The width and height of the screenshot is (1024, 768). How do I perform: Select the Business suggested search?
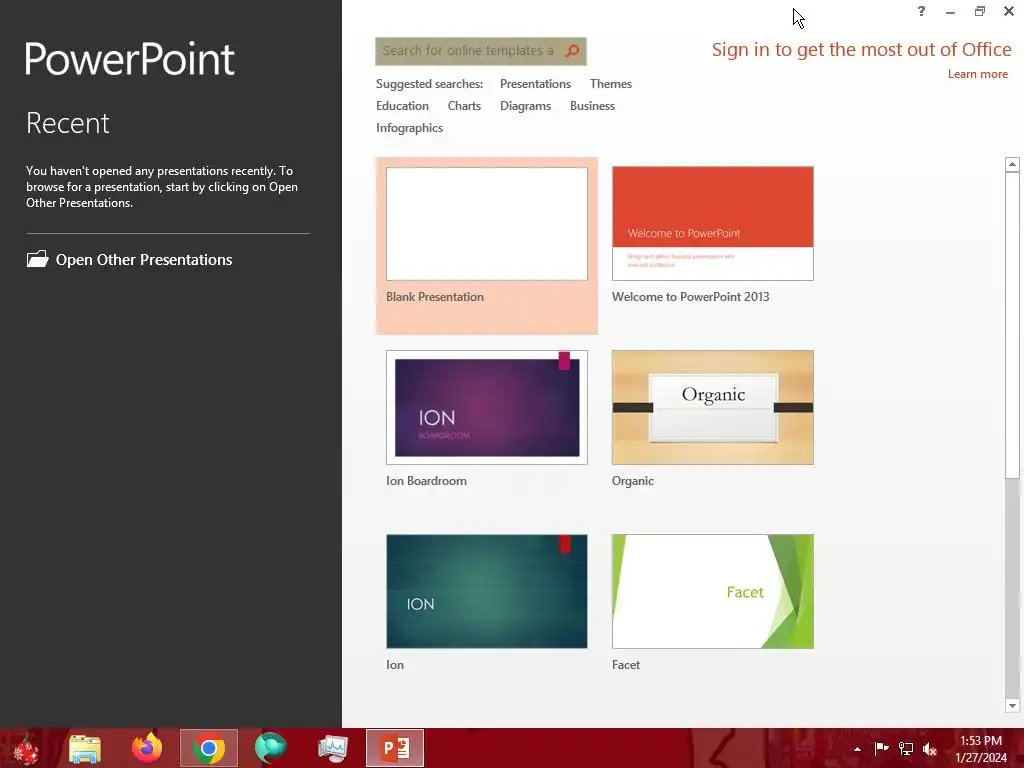coord(592,106)
